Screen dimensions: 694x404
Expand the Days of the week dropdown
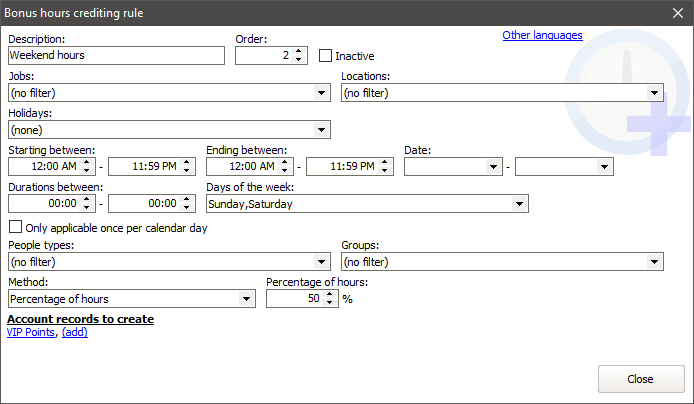518,204
